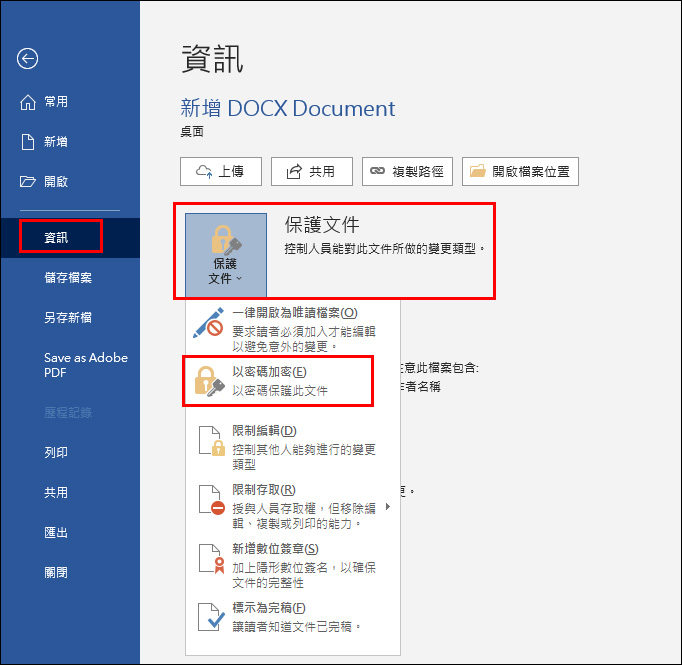Click the back arrow circle icon

pyautogui.click(x=27, y=59)
